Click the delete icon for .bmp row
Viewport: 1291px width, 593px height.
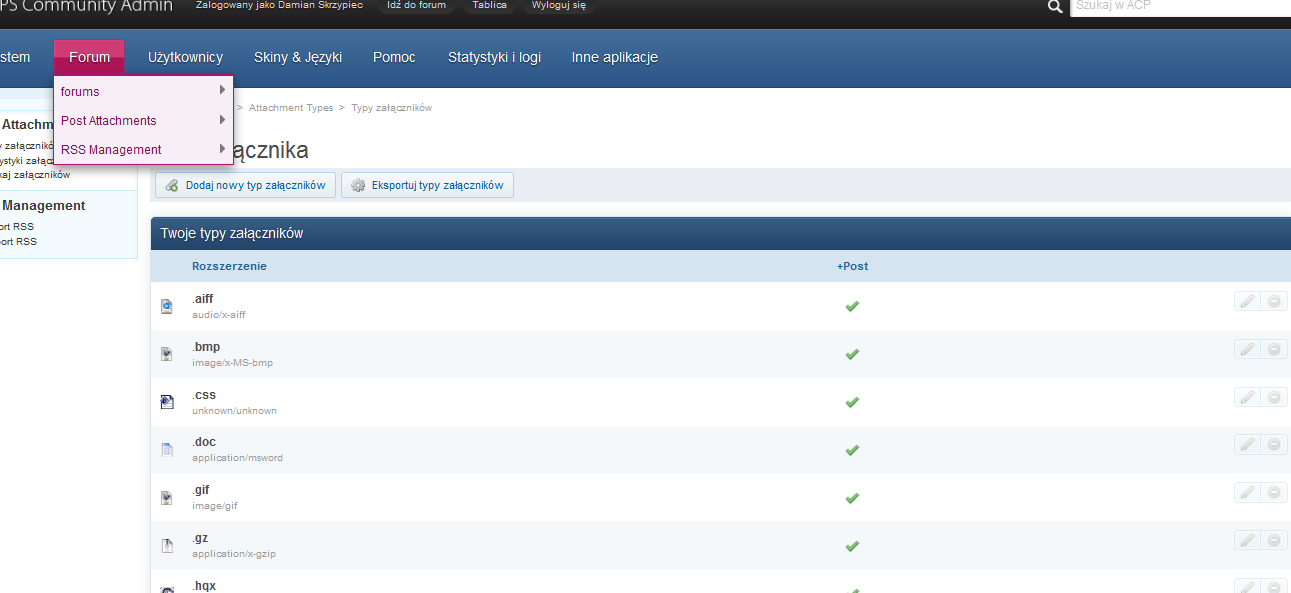point(1274,349)
